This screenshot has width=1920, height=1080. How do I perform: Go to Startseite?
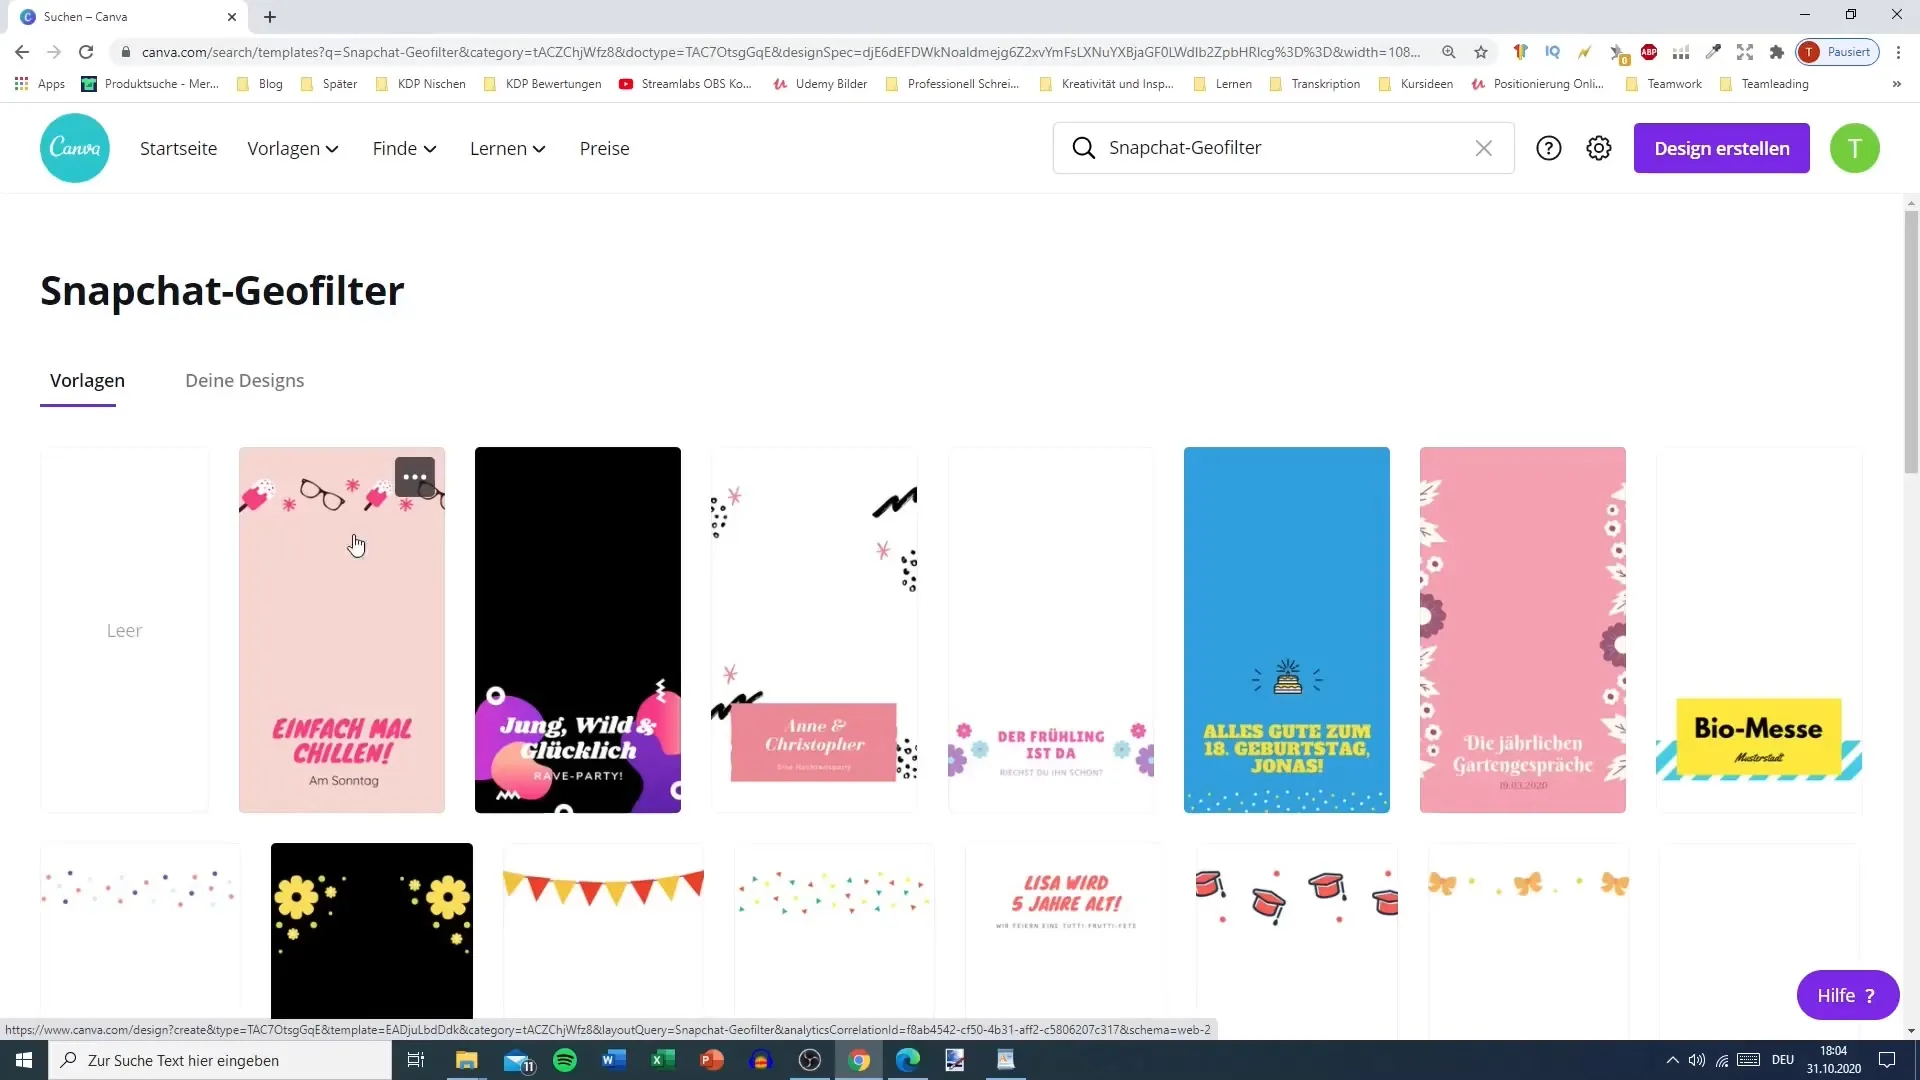pyautogui.click(x=178, y=148)
